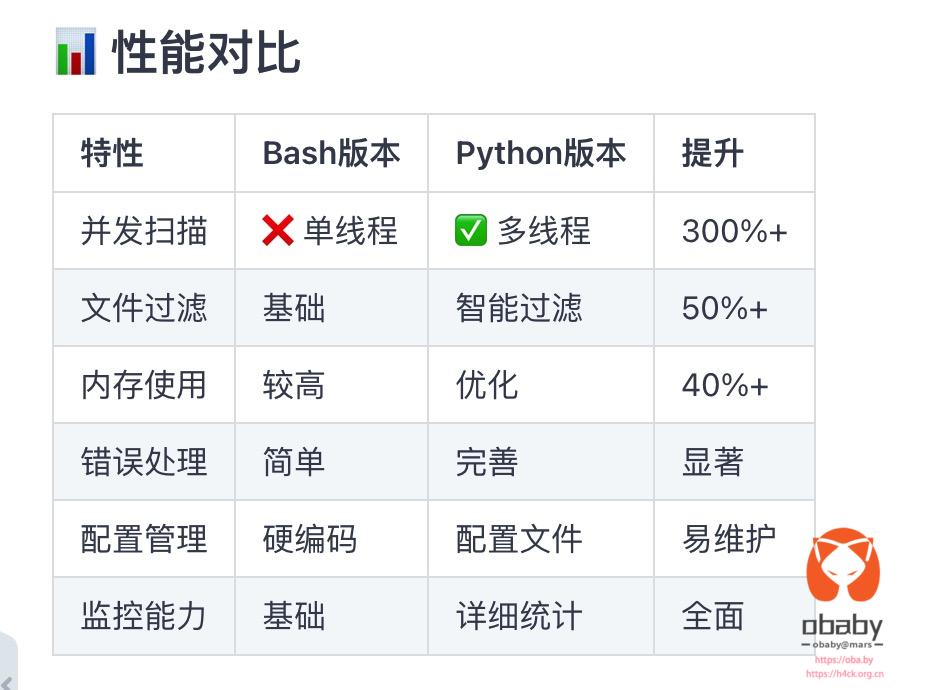The image size is (942, 690).
Task: Open the https://h4ck.org.cn link
Action: point(845,674)
